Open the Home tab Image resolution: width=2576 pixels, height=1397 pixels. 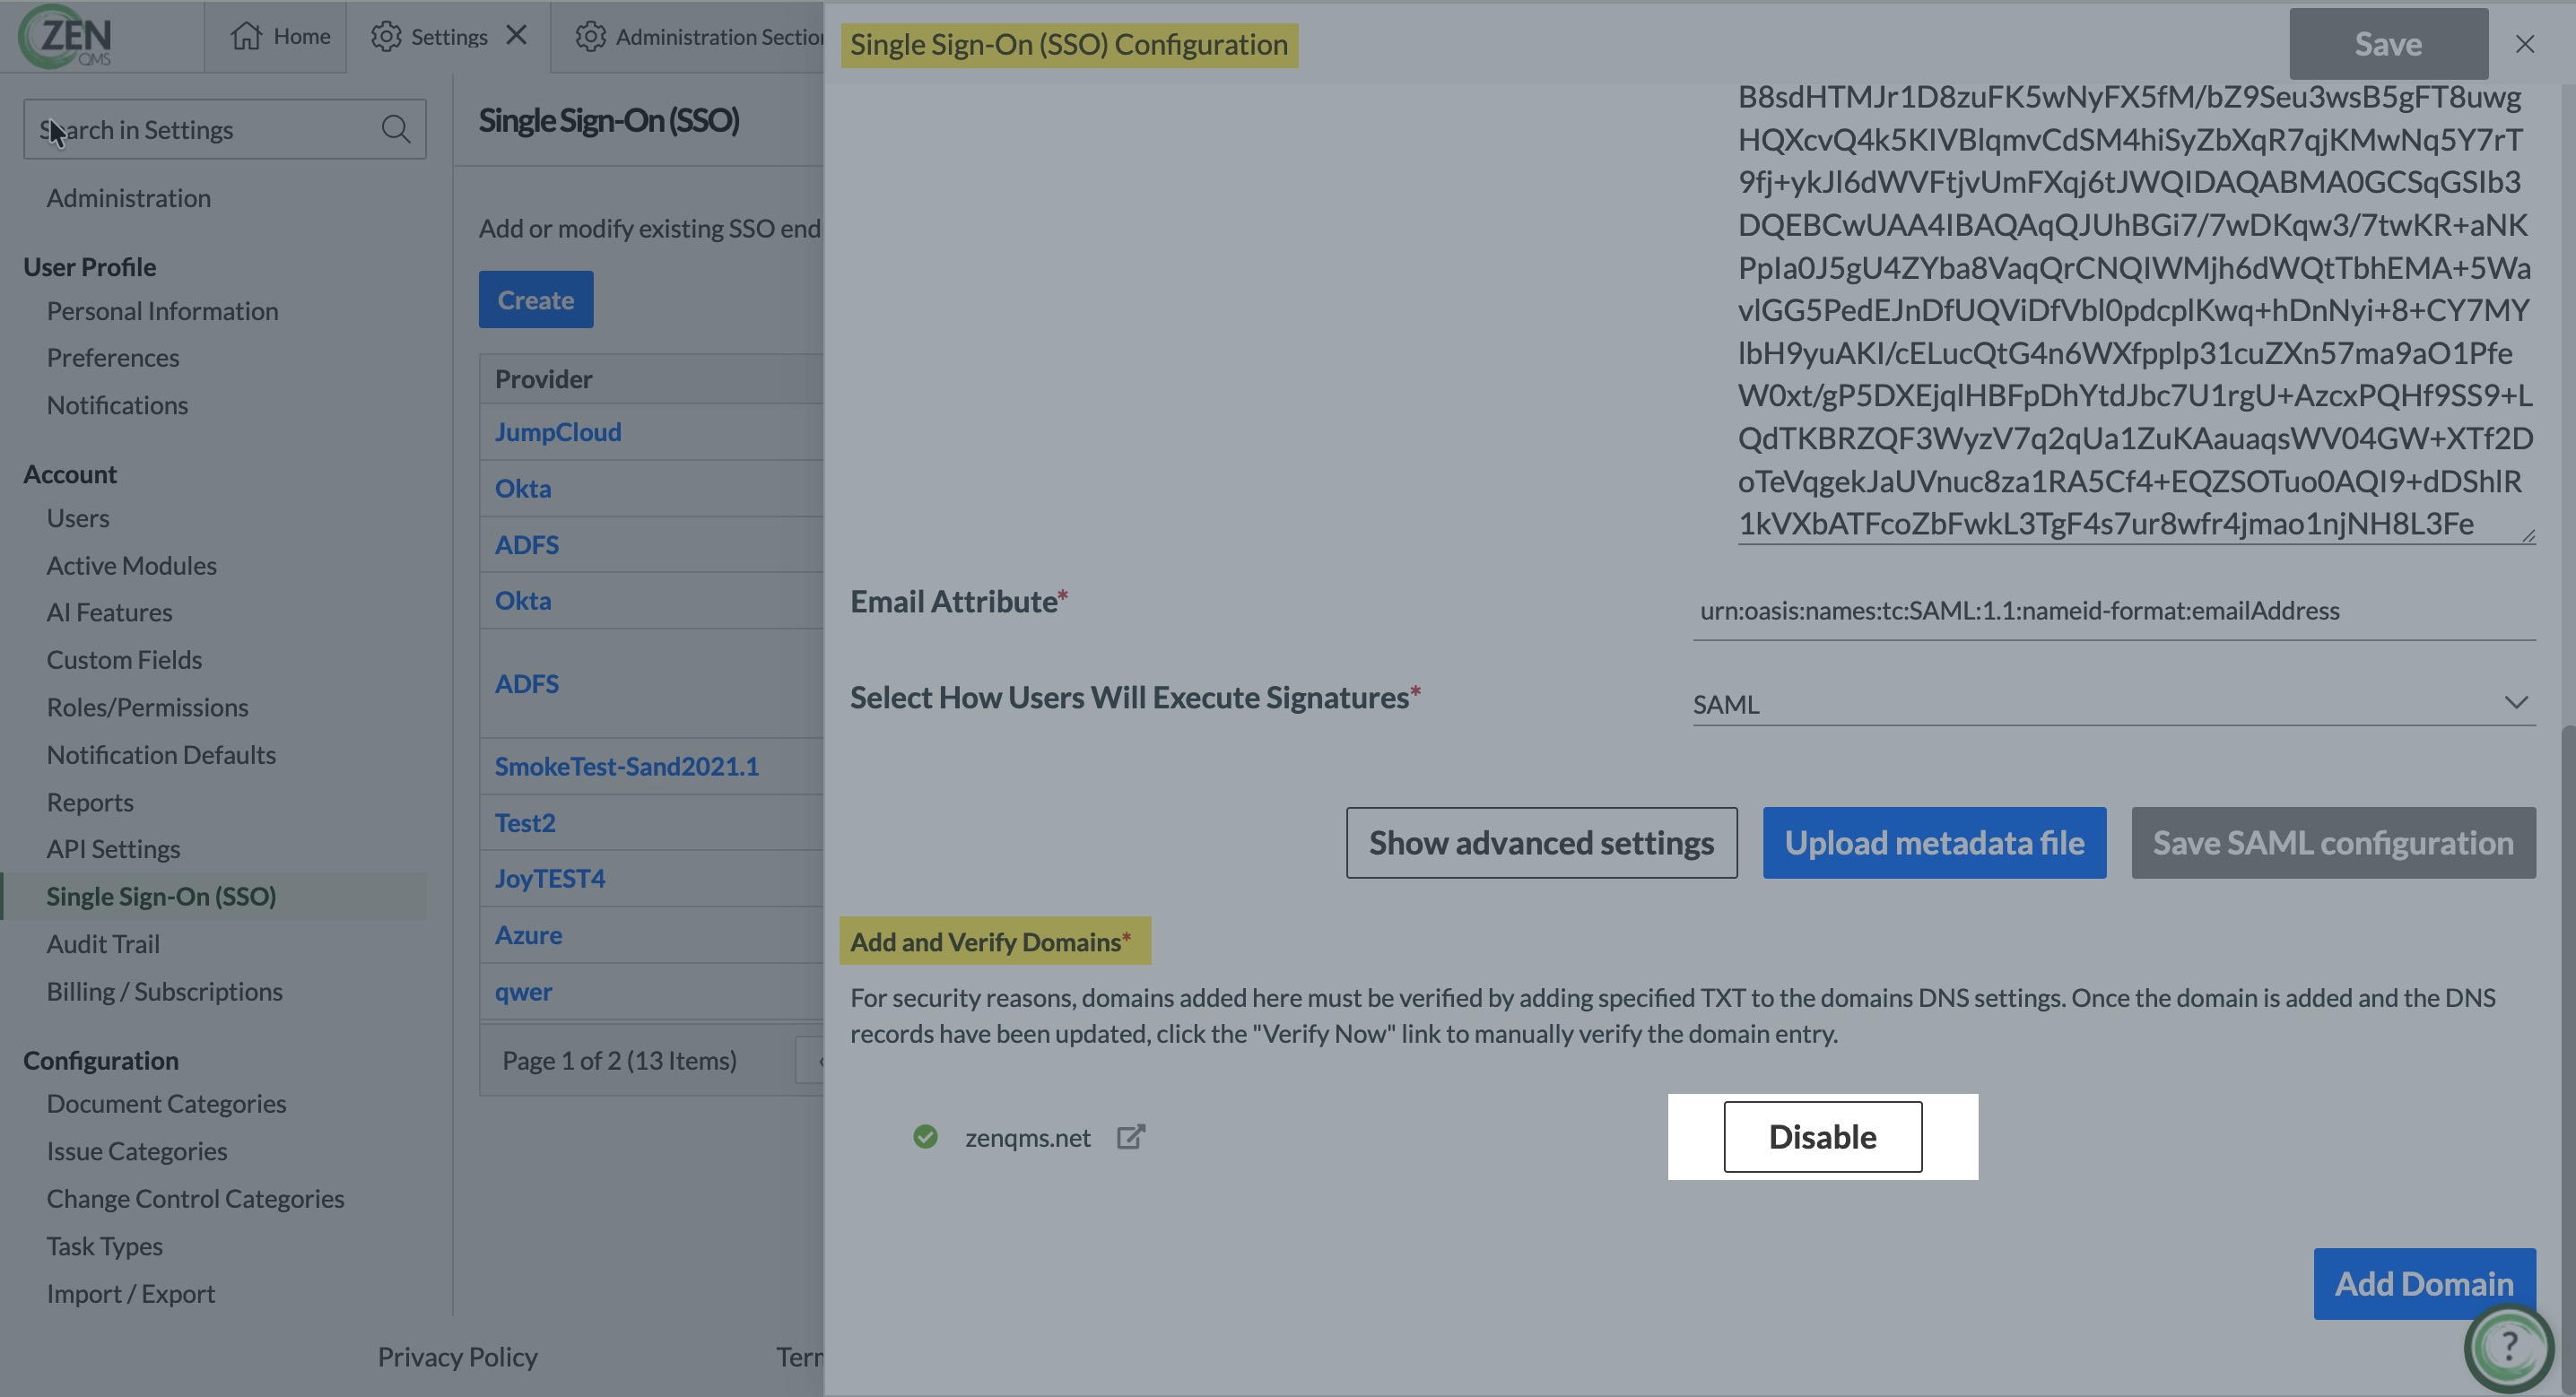tap(276, 36)
